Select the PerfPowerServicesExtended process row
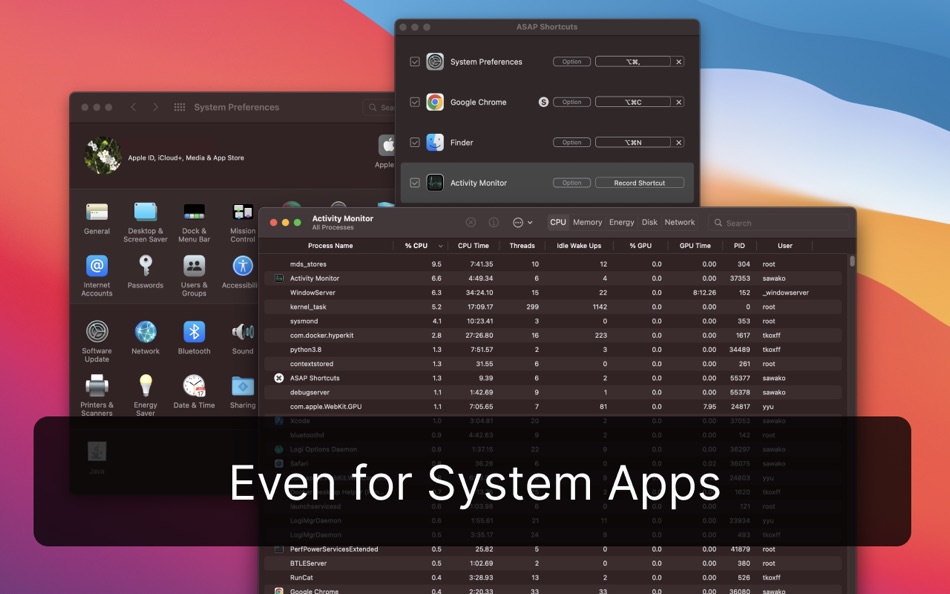This screenshot has height=594, width=950. 553,549
